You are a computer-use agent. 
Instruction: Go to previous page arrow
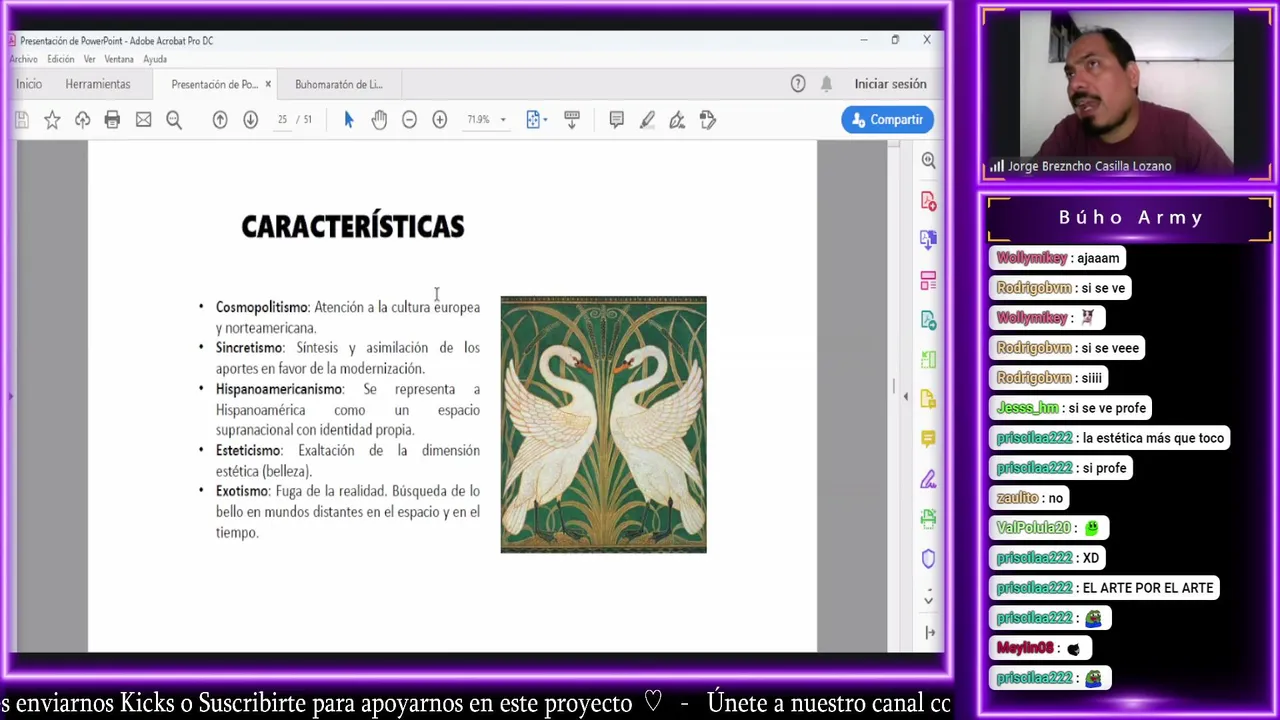[220, 120]
